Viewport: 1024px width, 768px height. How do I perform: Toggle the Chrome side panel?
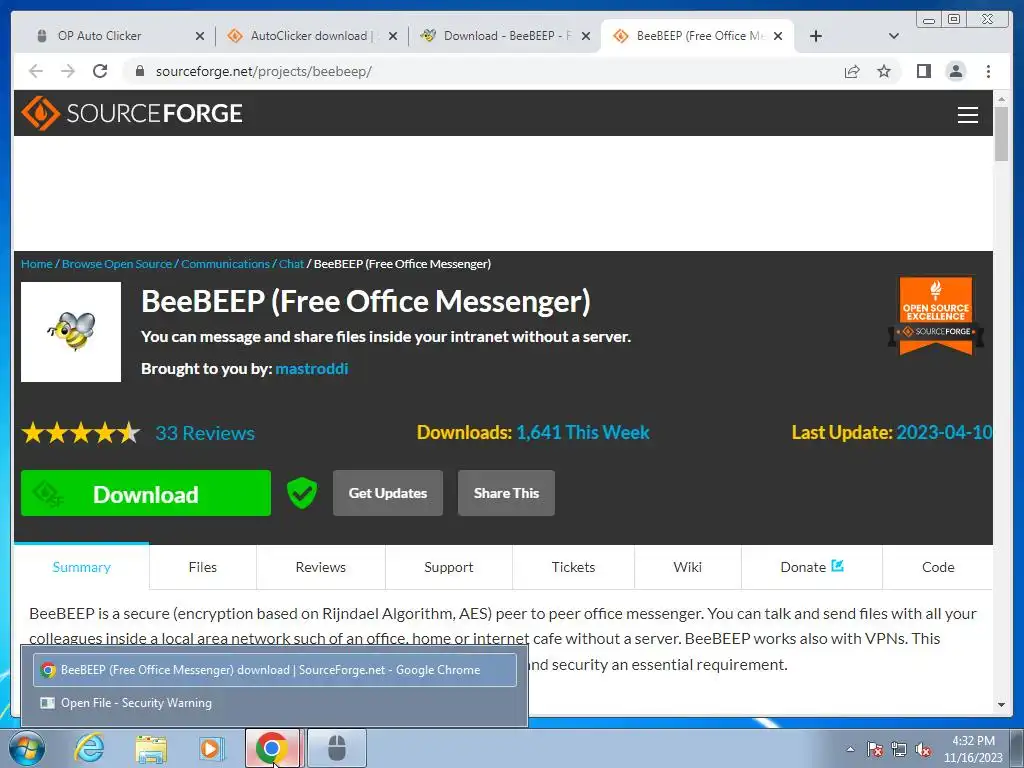pos(923,71)
